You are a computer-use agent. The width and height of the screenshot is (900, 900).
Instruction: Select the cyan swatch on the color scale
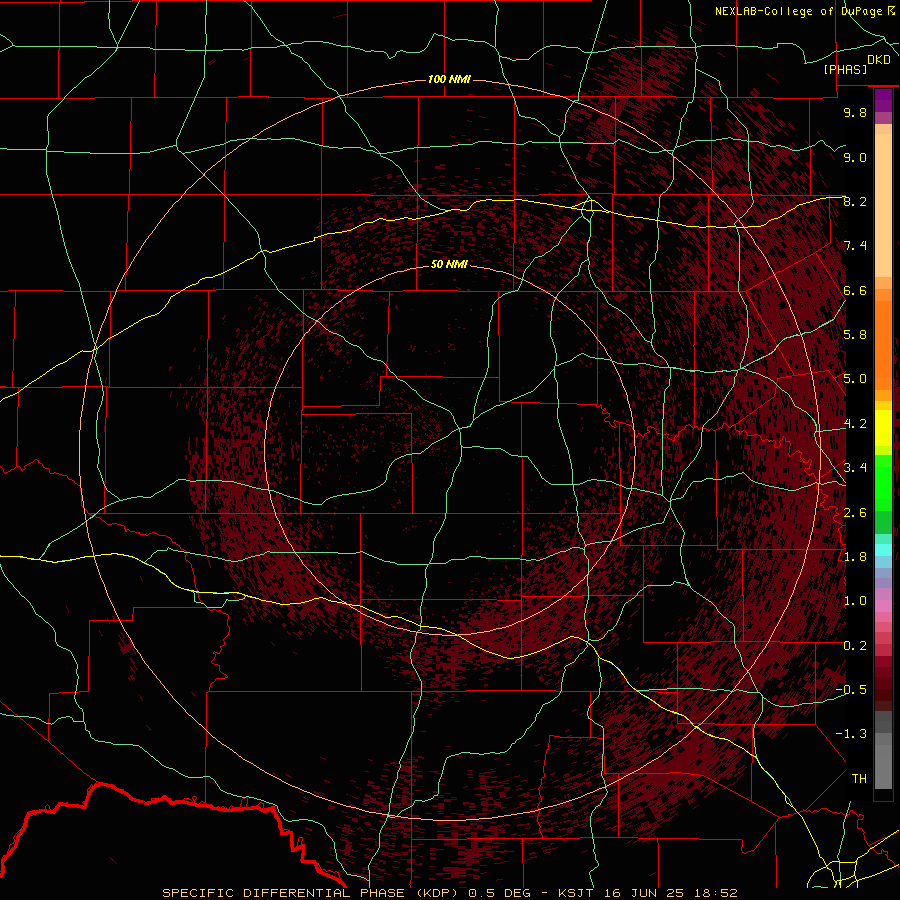(x=883, y=549)
